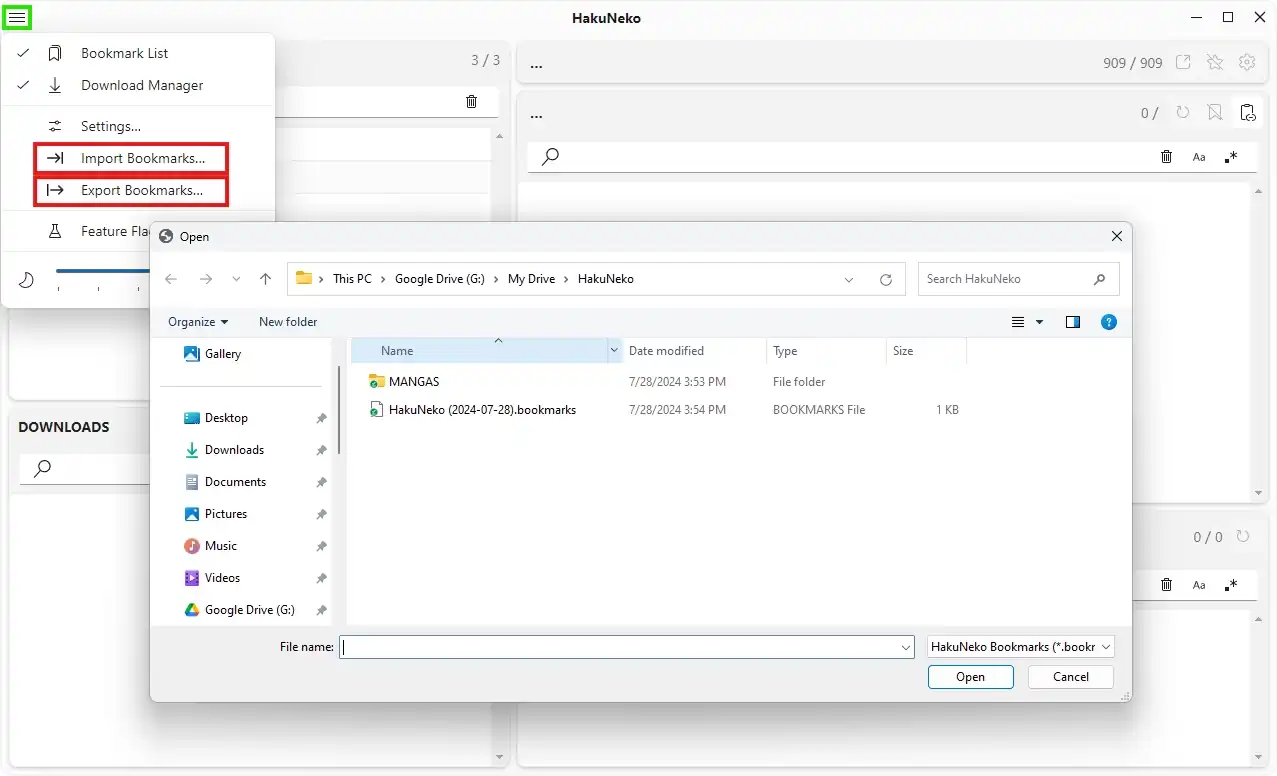Screen dimensions: 1277x776
Task: Click the Up one level arrow
Action: (x=265, y=279)
